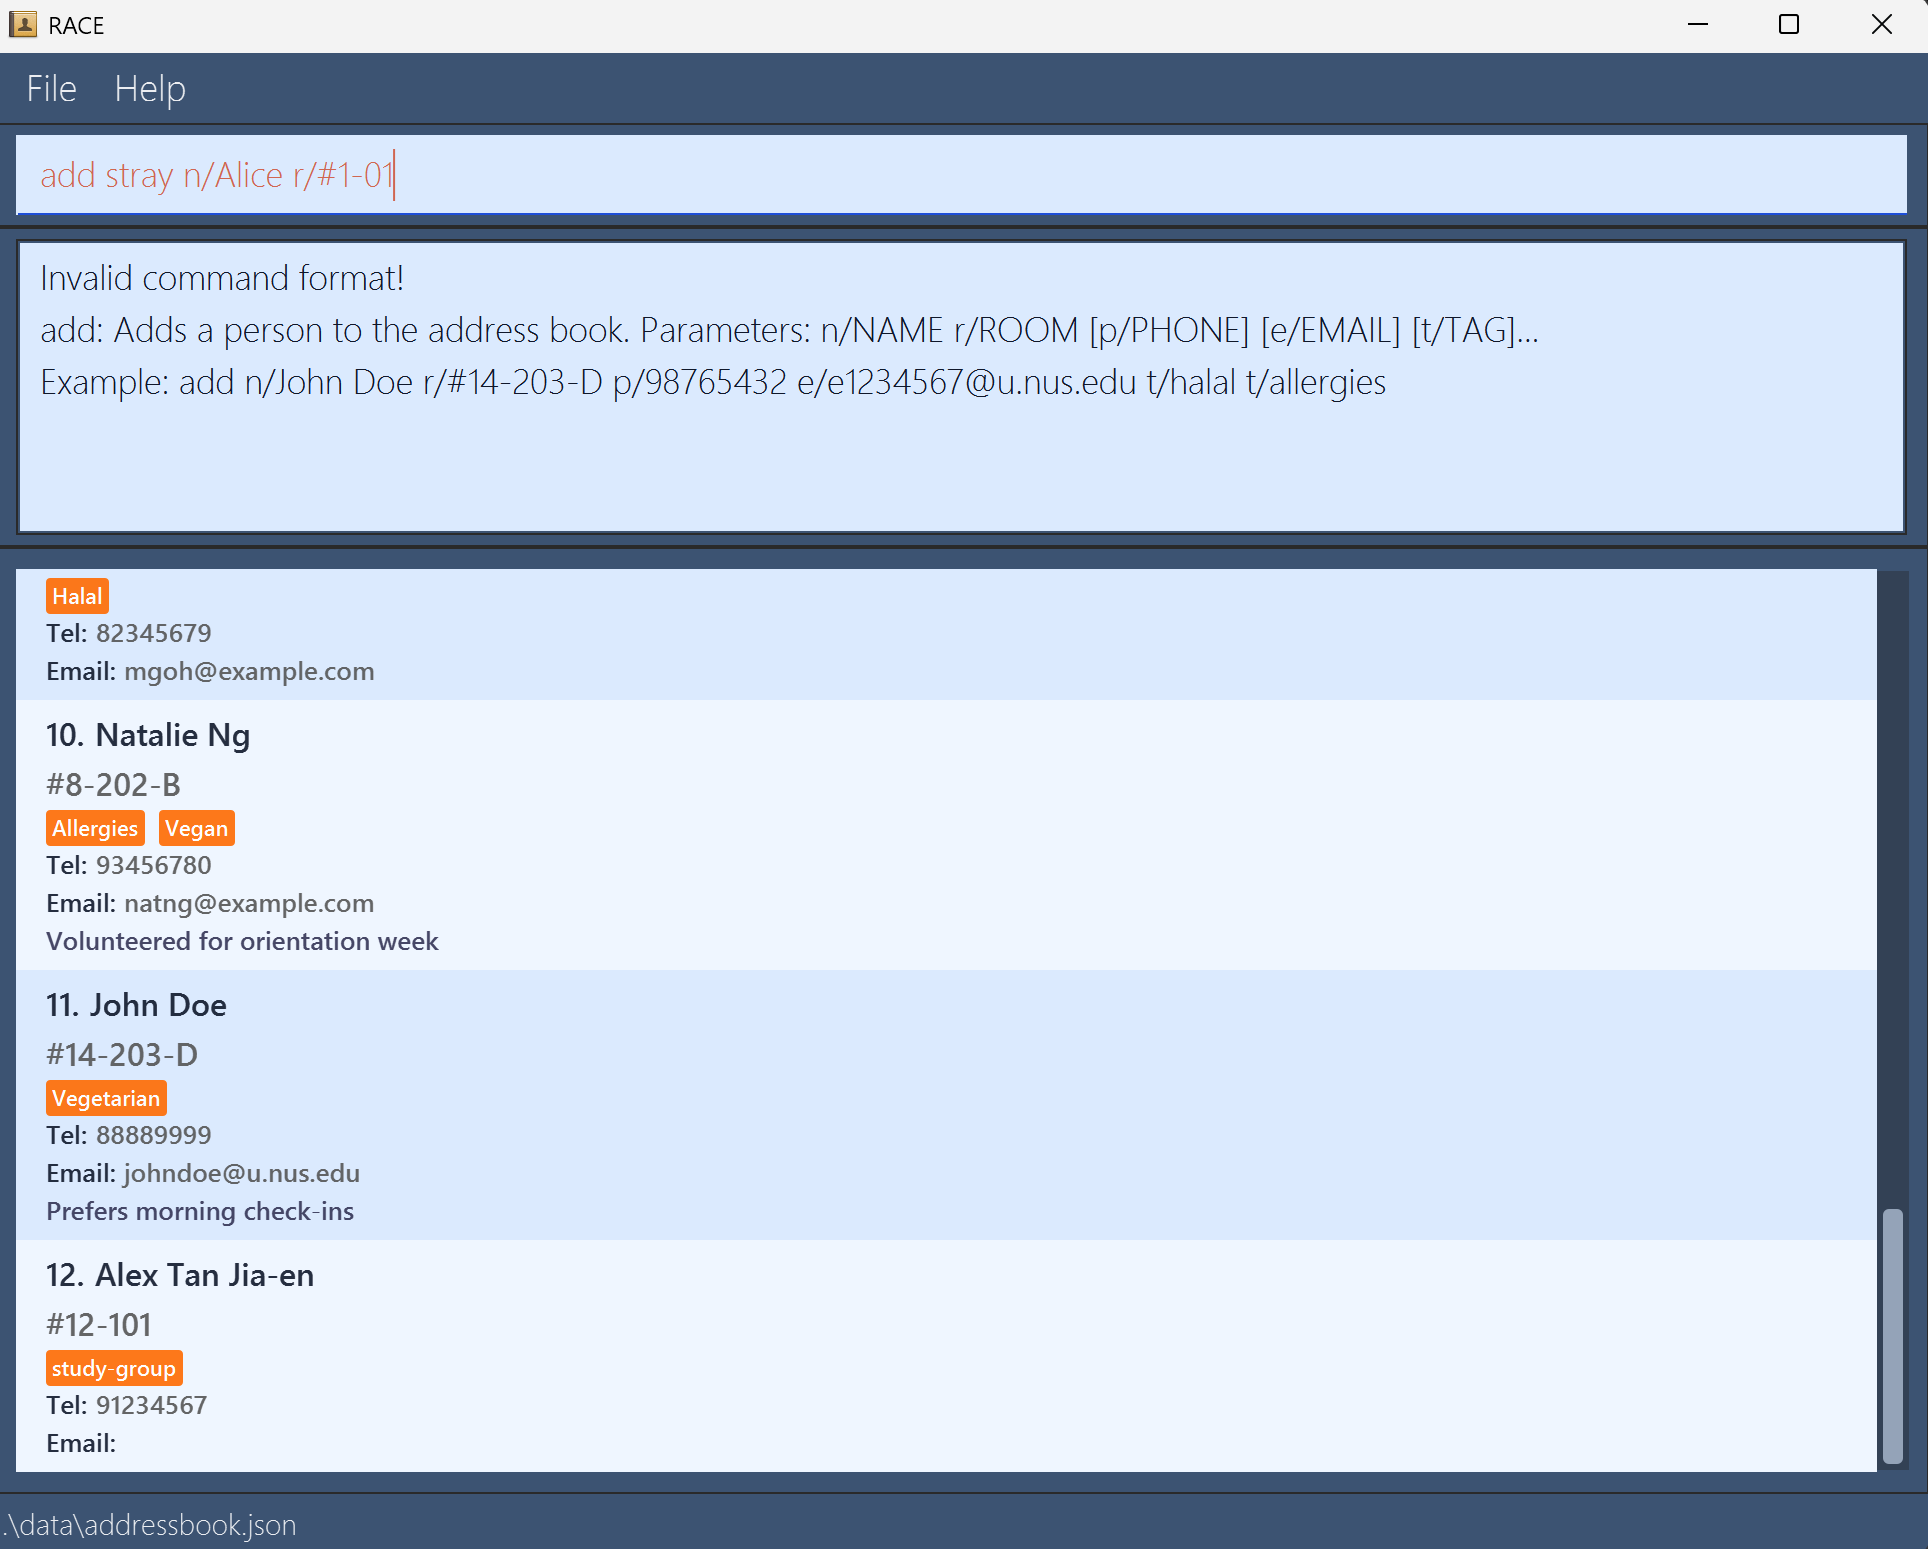
Task: Click the Halal tag badge
Action: (77, 597)
